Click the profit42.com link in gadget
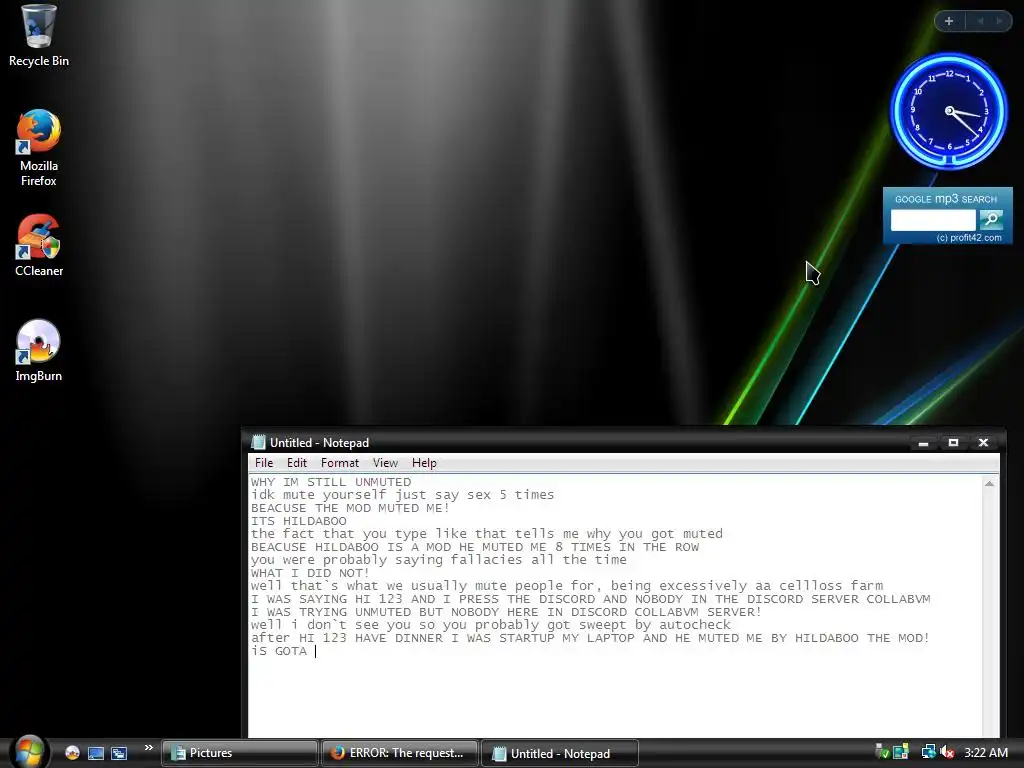Viewport: 1024px width, 768px height. coord(968,238)
